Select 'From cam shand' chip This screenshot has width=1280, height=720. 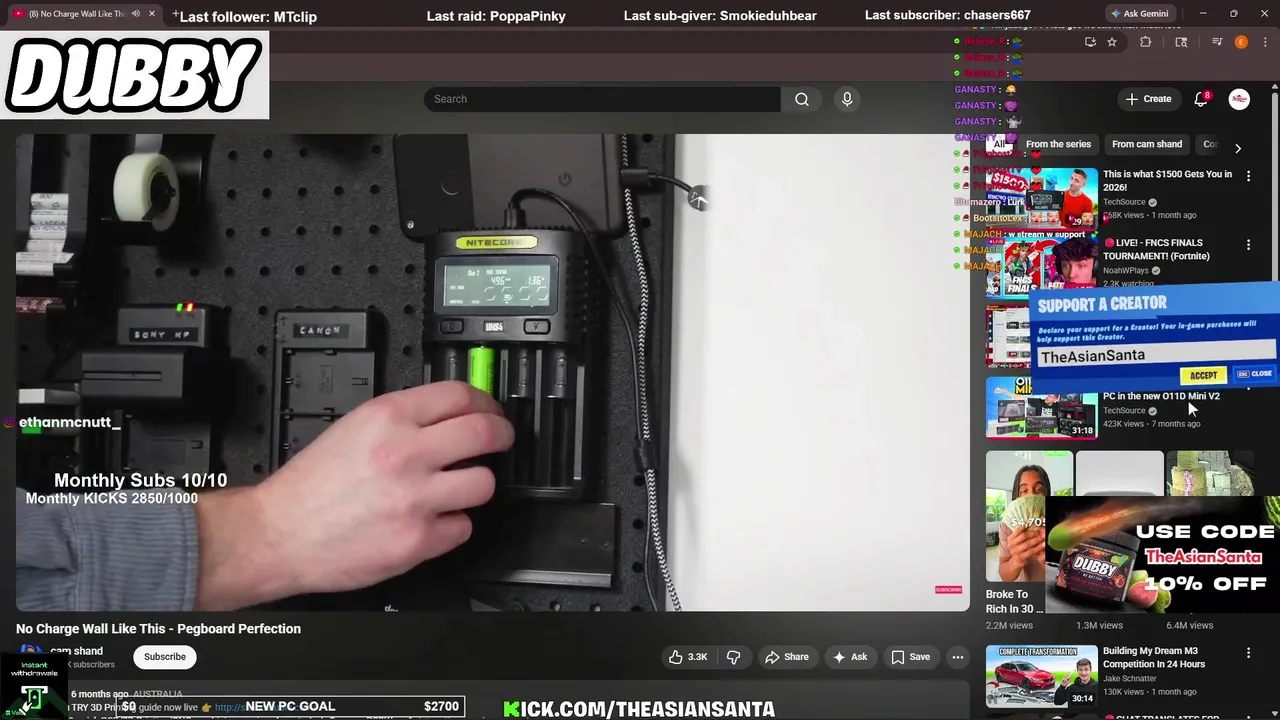[x=1147, y=144]
